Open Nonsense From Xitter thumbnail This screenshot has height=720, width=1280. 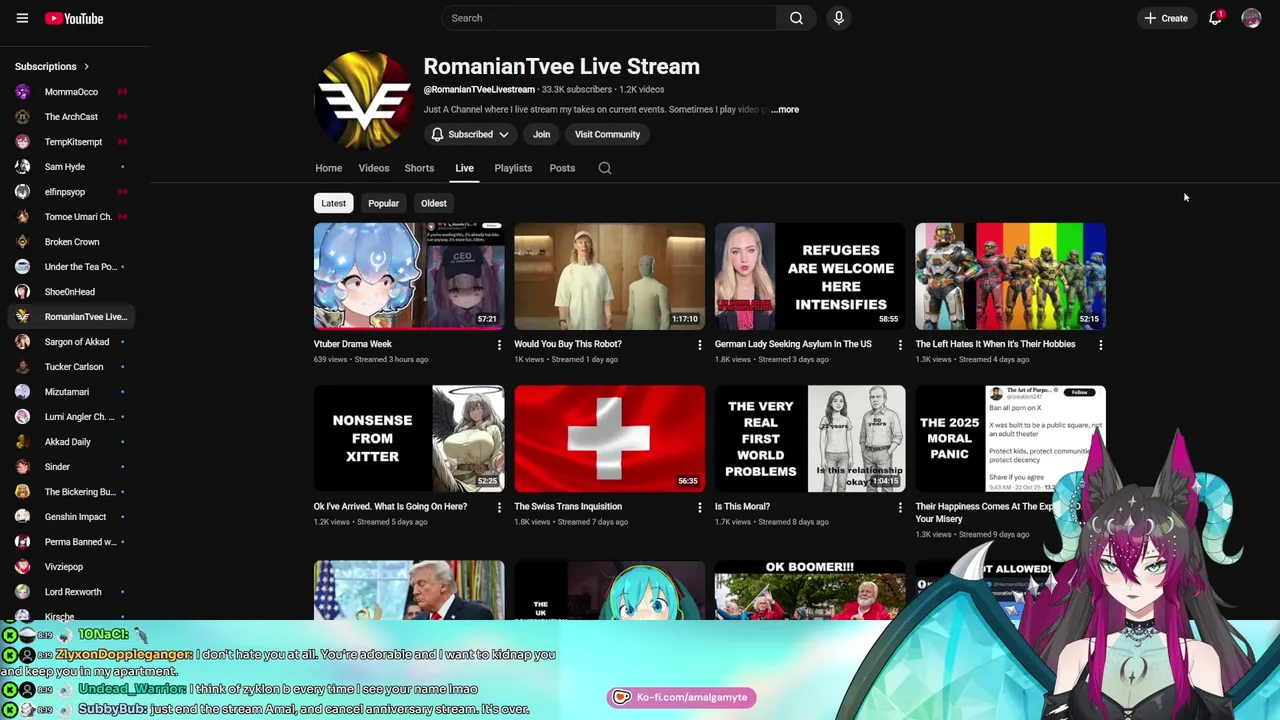[409, 438]
